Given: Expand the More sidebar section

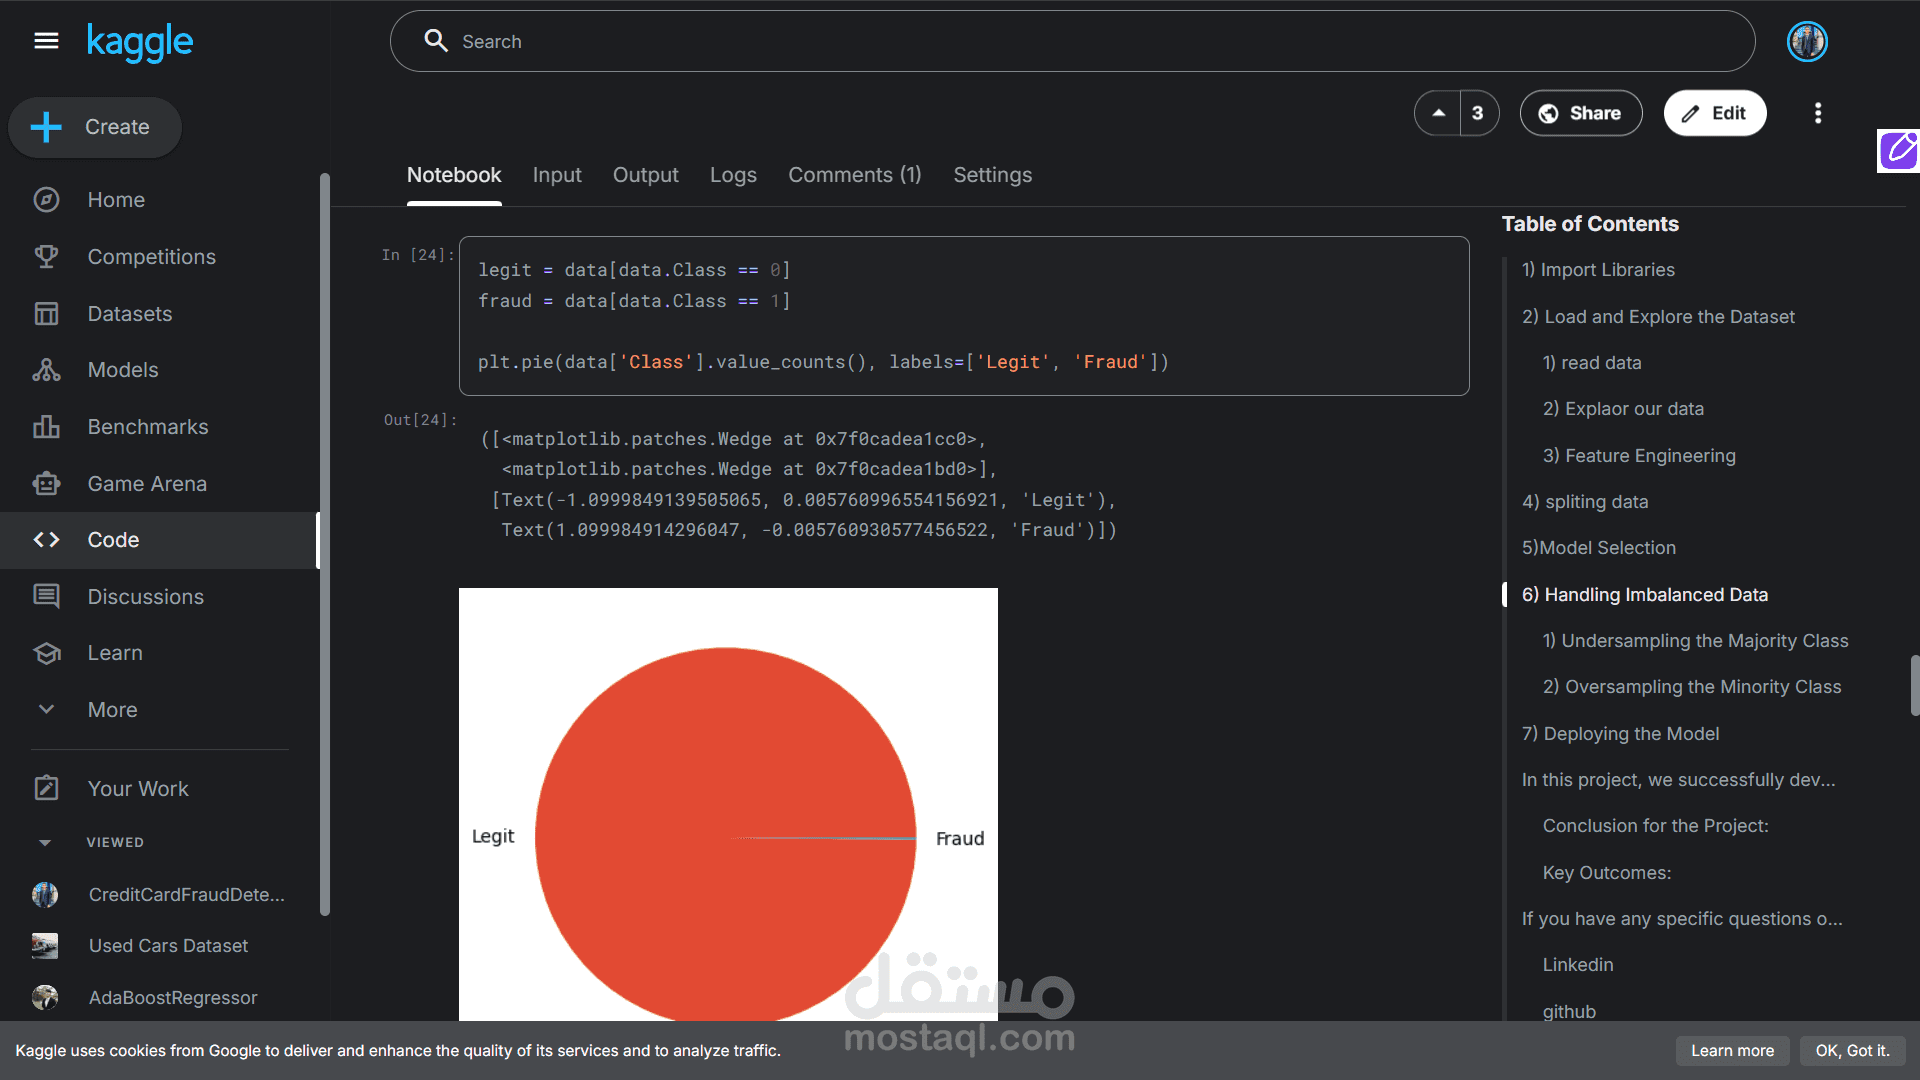Looking at the screenshot, I should tap(46, 710).
